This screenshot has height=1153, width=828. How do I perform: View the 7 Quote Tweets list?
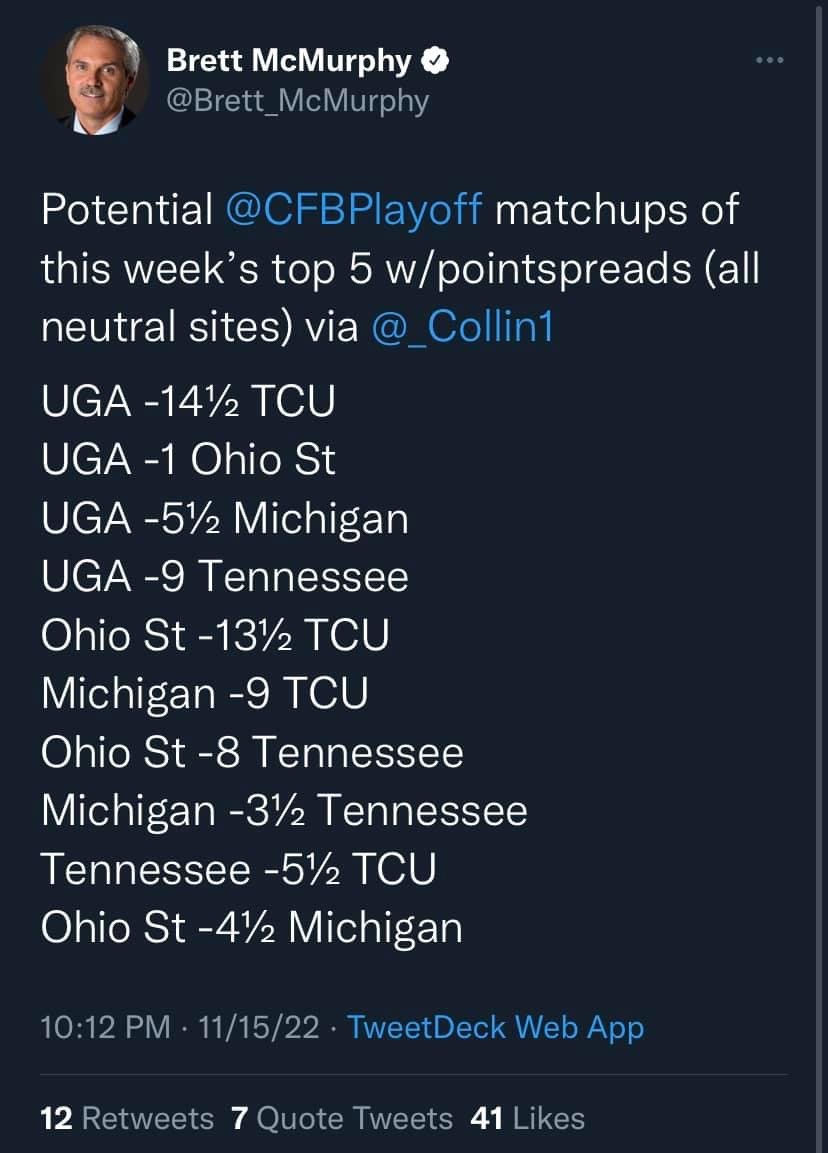click(342, 1118)
